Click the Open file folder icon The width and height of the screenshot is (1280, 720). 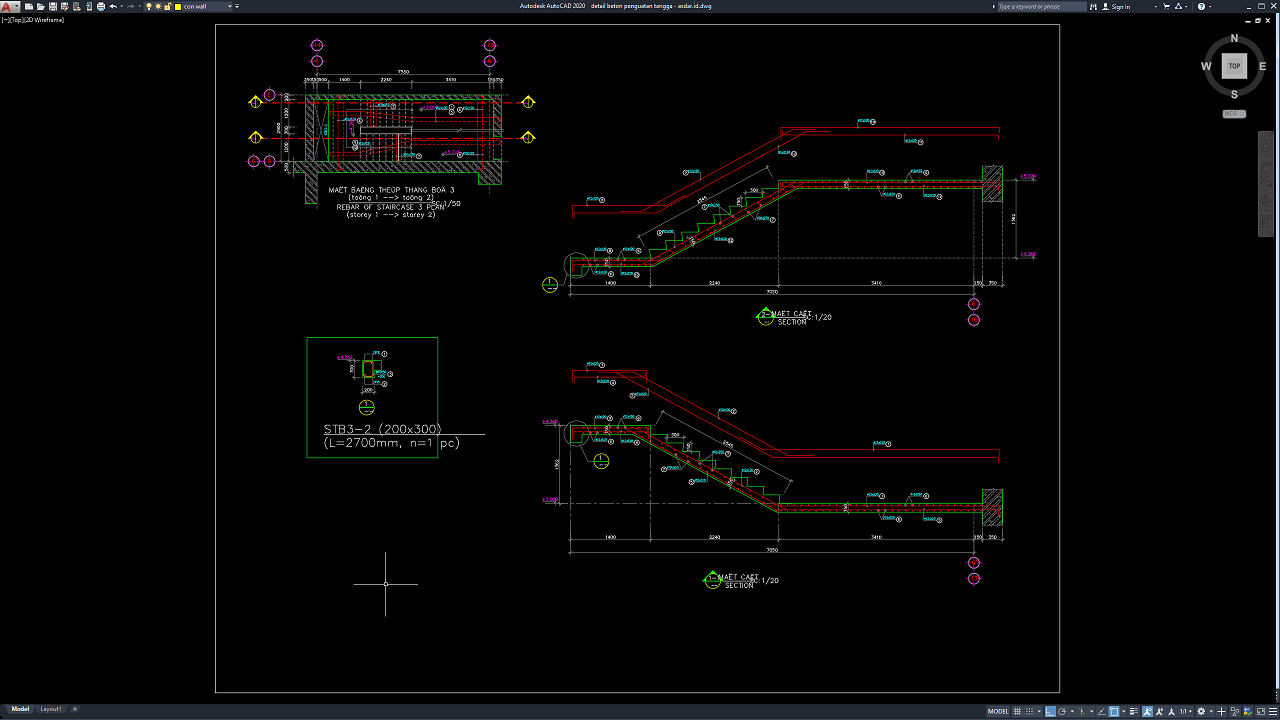coord(40,6)
